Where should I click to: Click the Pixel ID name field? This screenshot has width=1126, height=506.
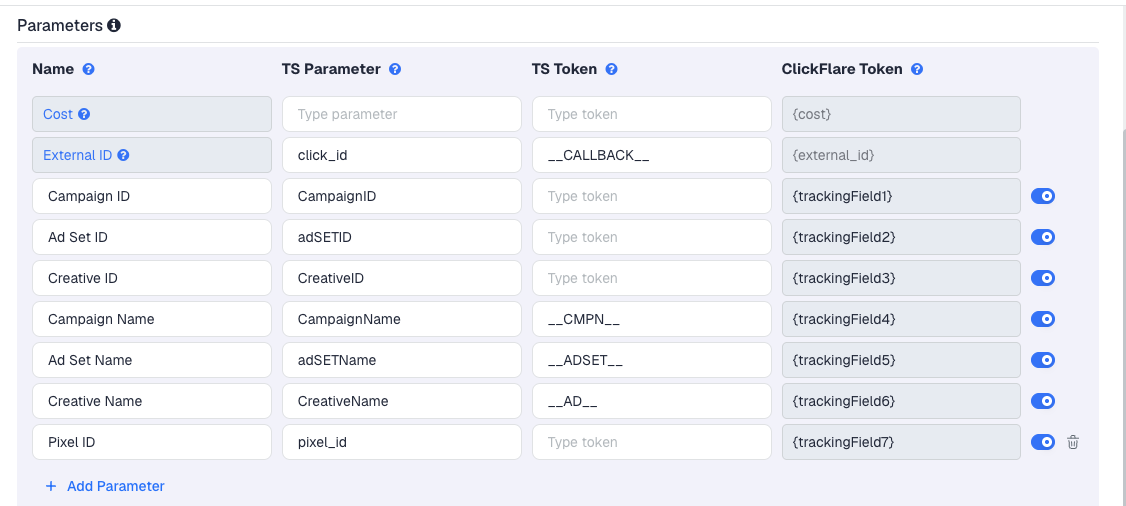click(x=152, y=442)
